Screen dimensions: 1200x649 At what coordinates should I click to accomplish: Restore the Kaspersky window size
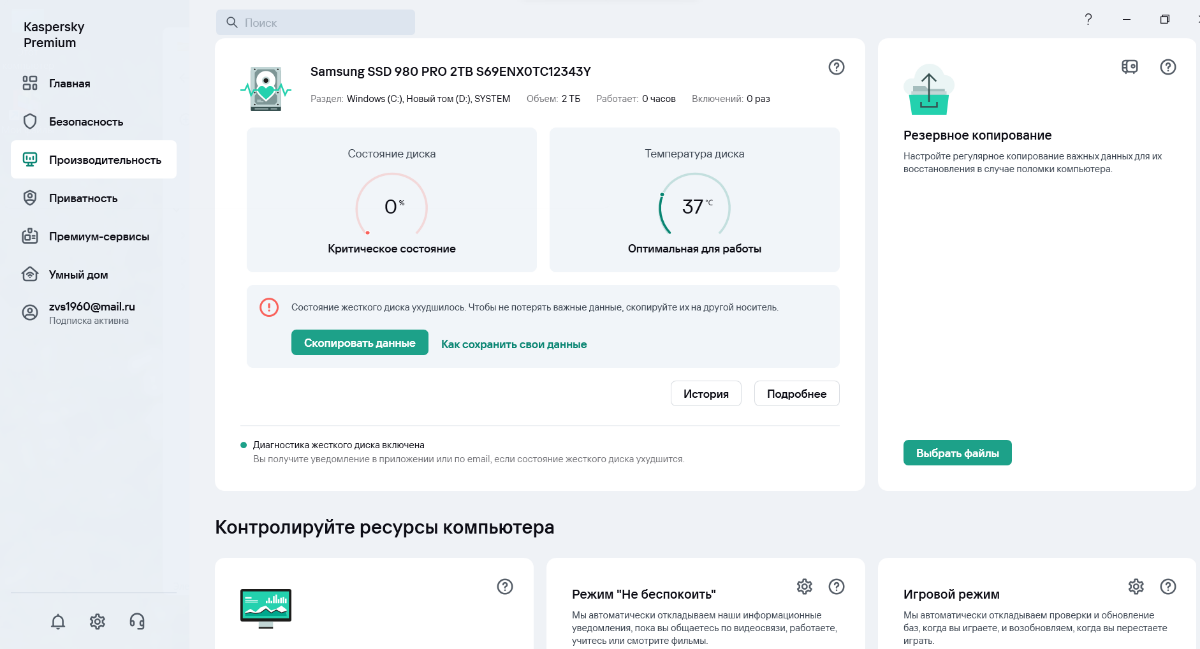pos(1165,19)
